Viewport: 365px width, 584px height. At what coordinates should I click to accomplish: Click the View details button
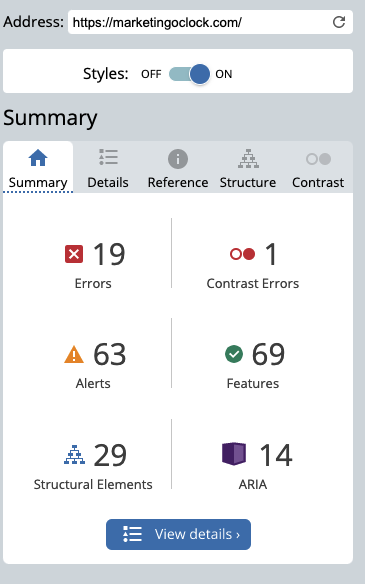tap(178, 534)
